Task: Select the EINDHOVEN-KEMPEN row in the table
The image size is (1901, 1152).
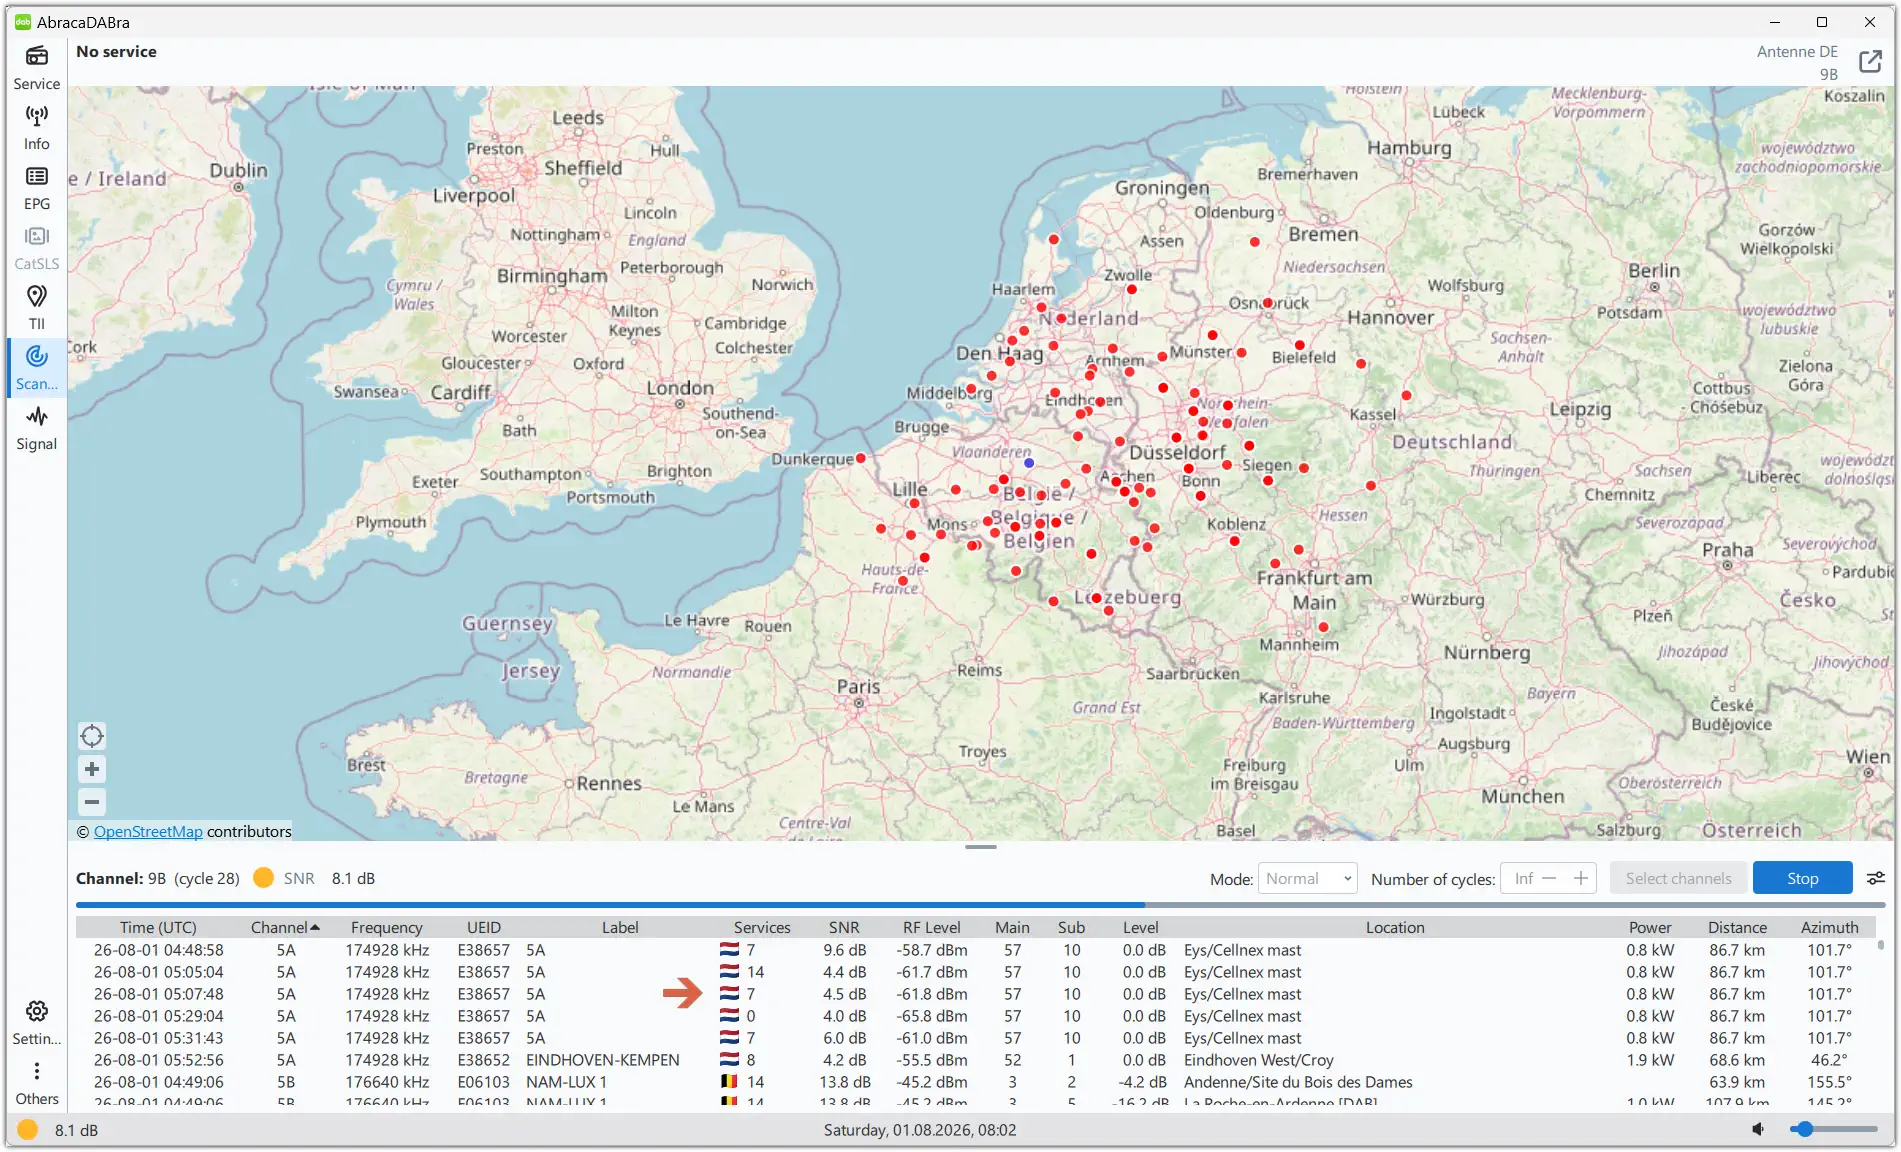Action: [x=978, y=1060]
